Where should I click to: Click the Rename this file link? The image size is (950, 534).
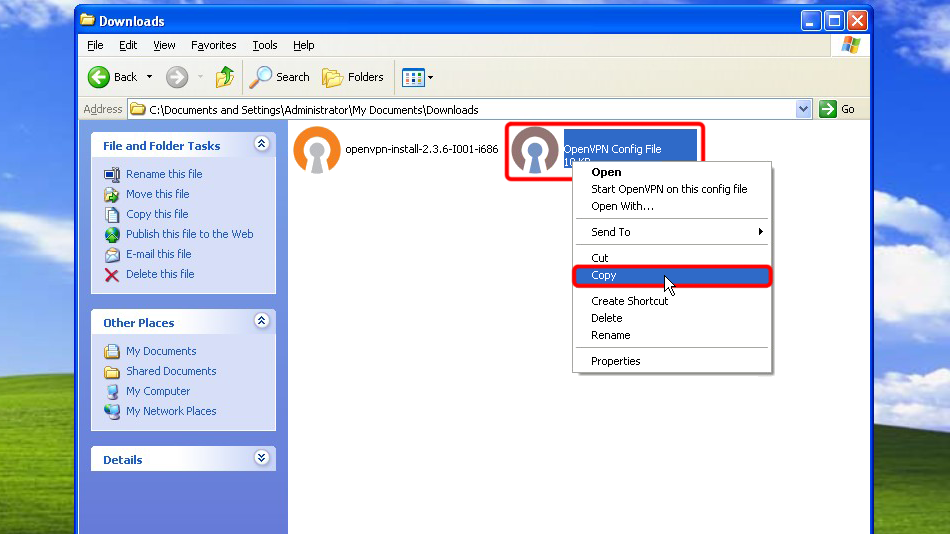click(164, 174)
